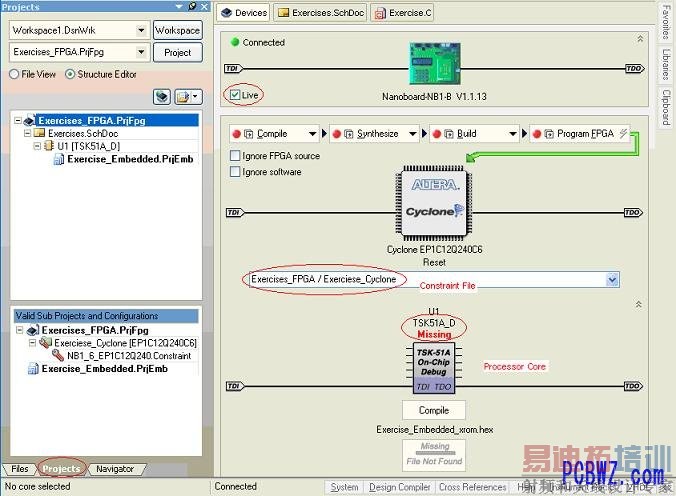
Task: Open the constraint file configuration dropdown
Action: point(612,279)
